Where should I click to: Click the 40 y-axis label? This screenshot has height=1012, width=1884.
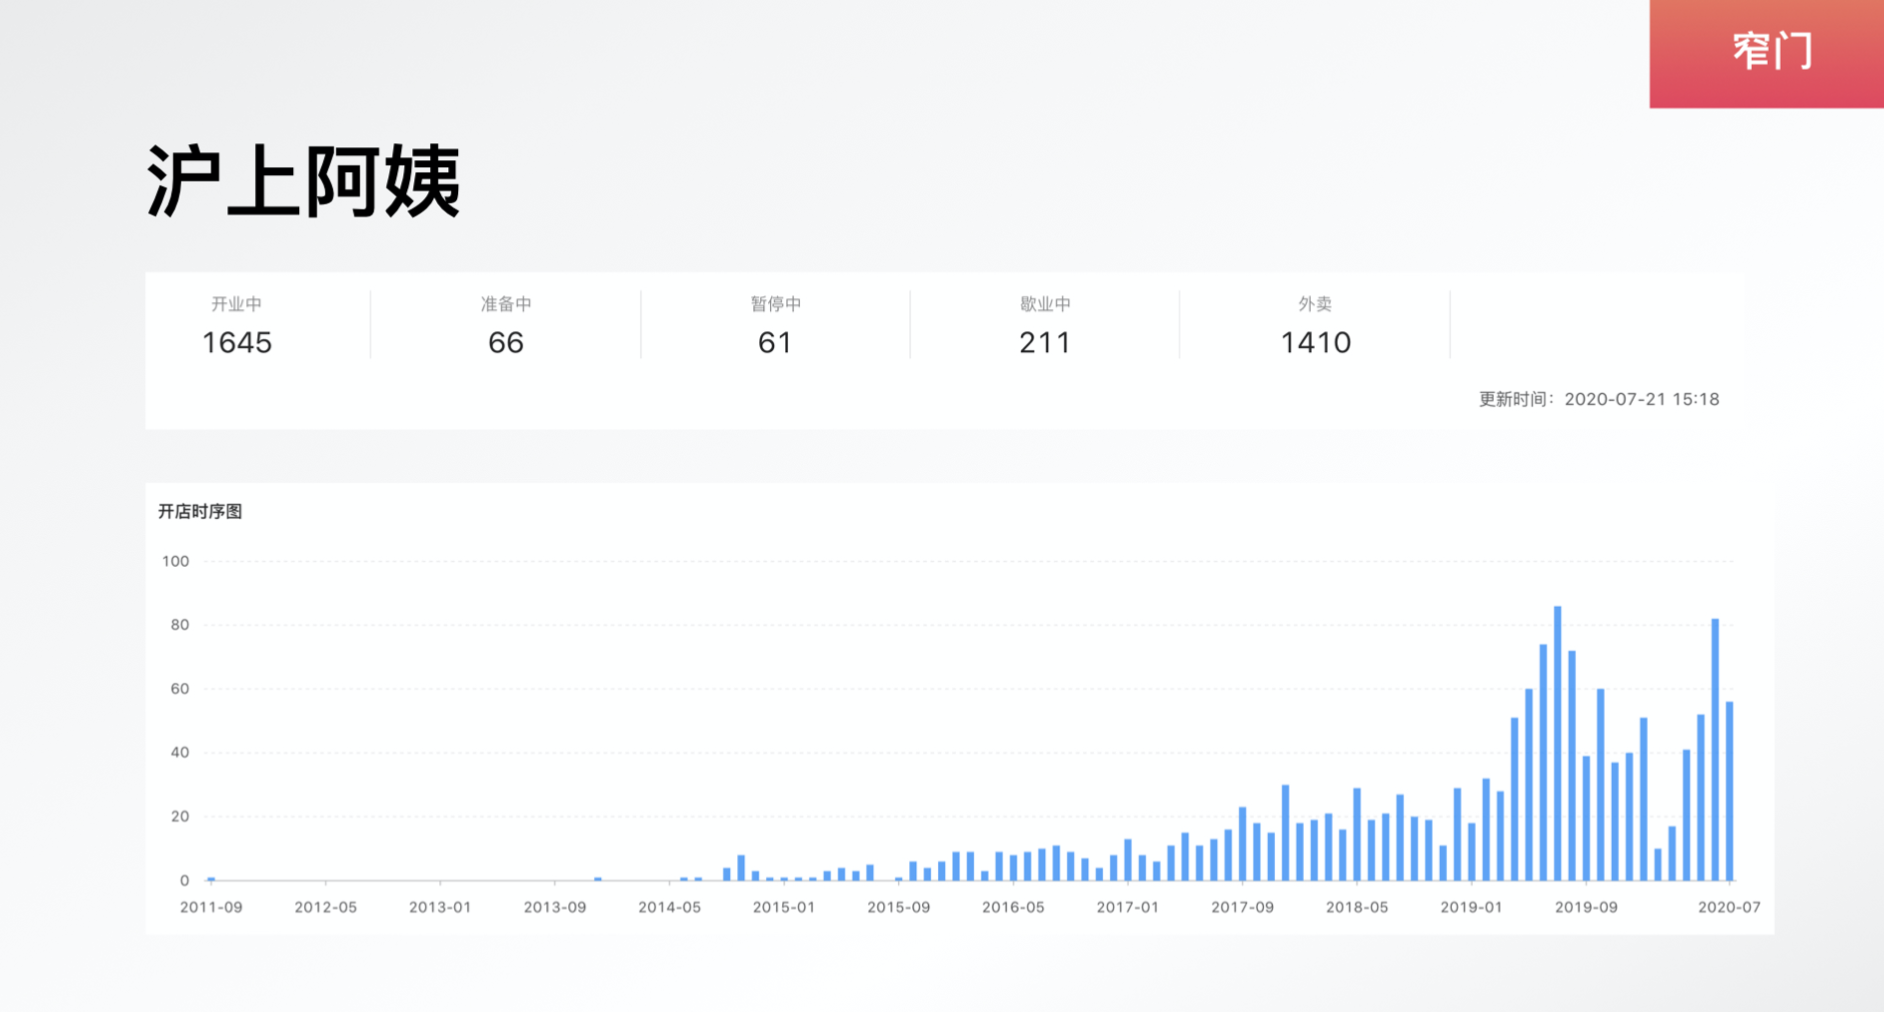point(180,753)
